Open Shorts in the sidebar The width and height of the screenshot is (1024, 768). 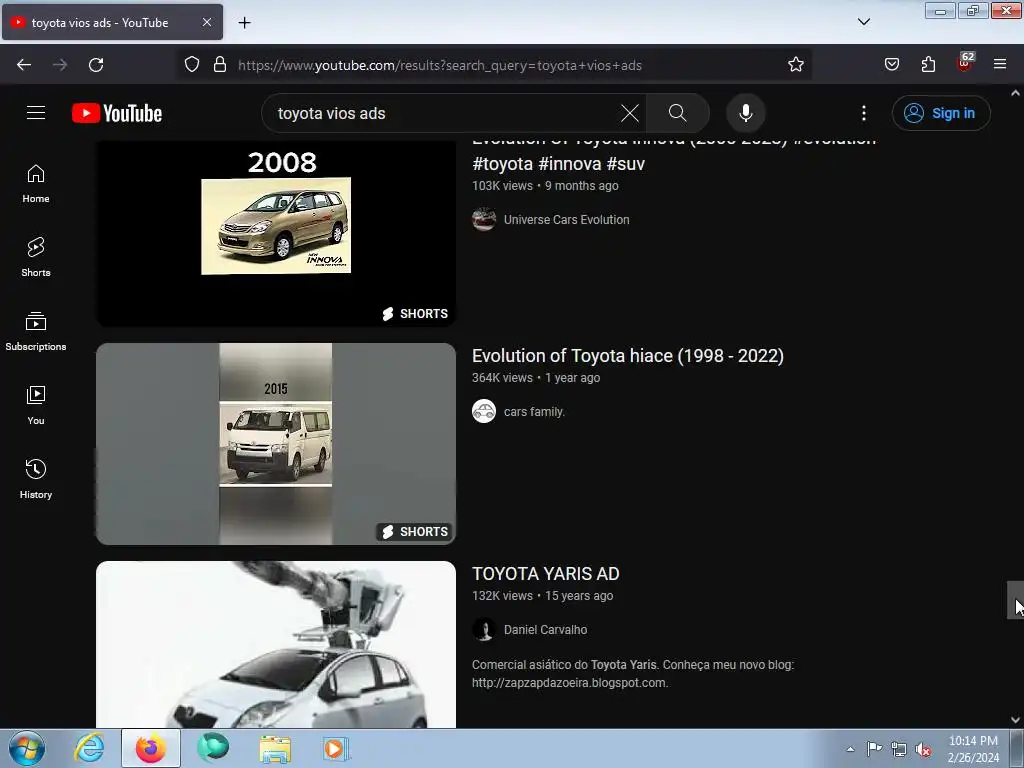coord(36,257)
